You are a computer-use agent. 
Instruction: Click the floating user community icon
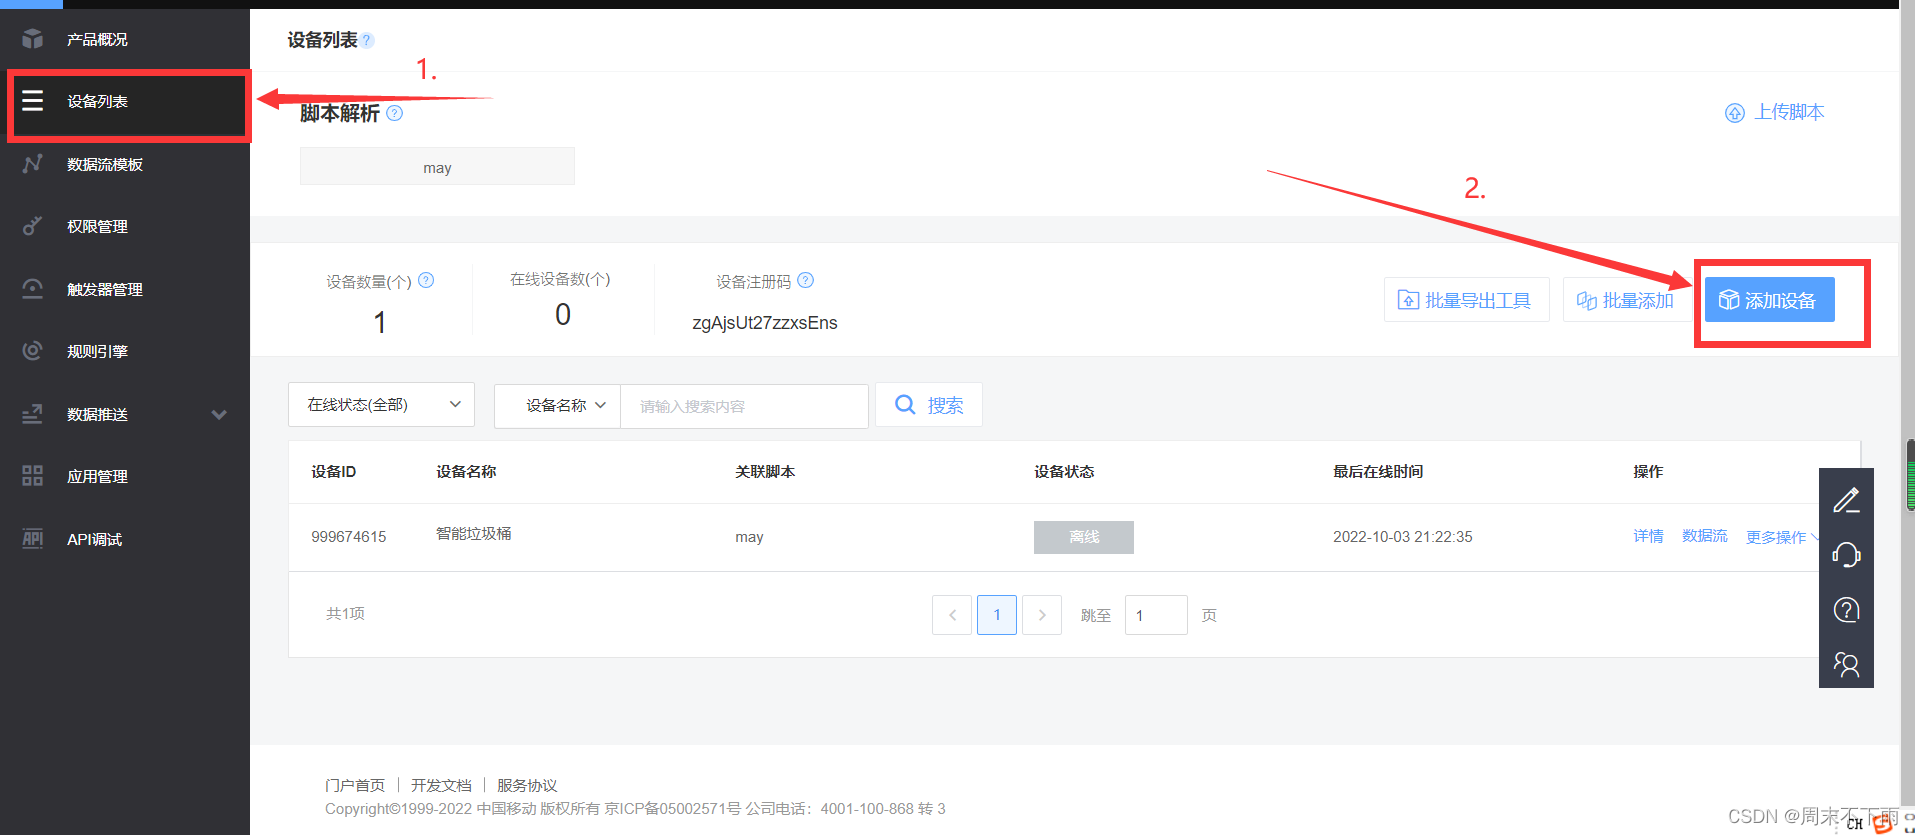point(1846,664)
